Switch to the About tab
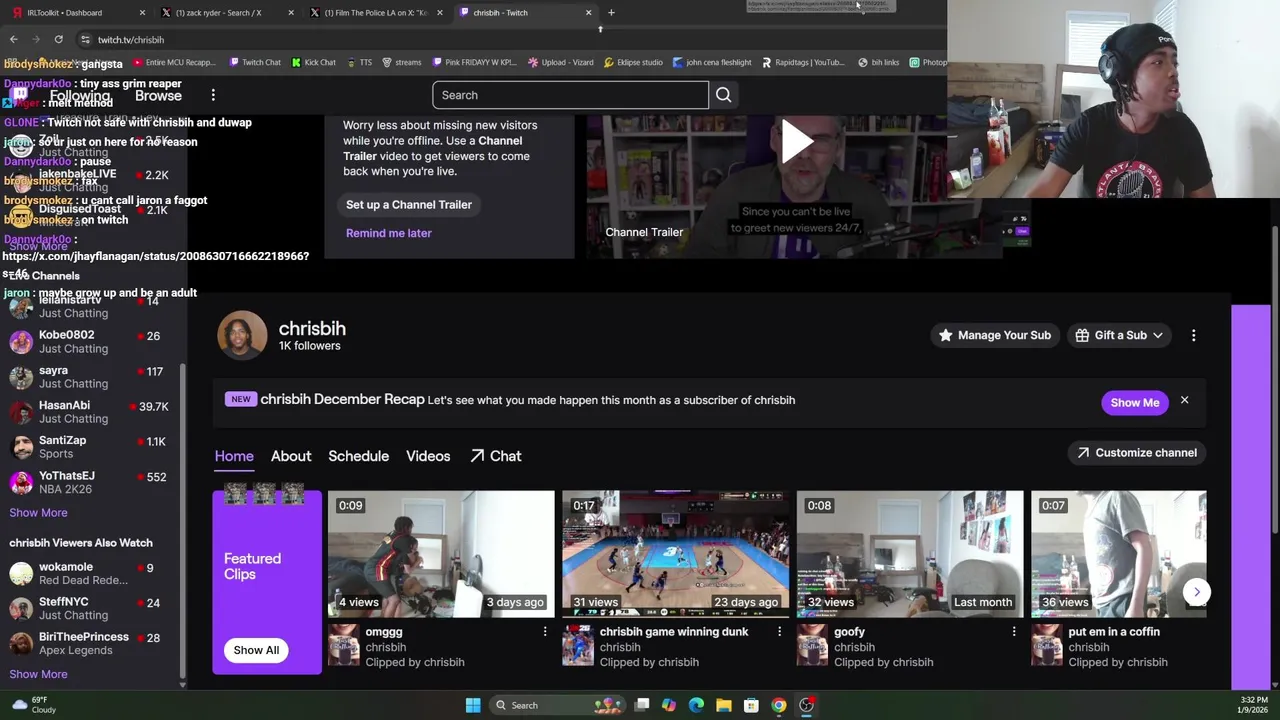 (291, 456)
